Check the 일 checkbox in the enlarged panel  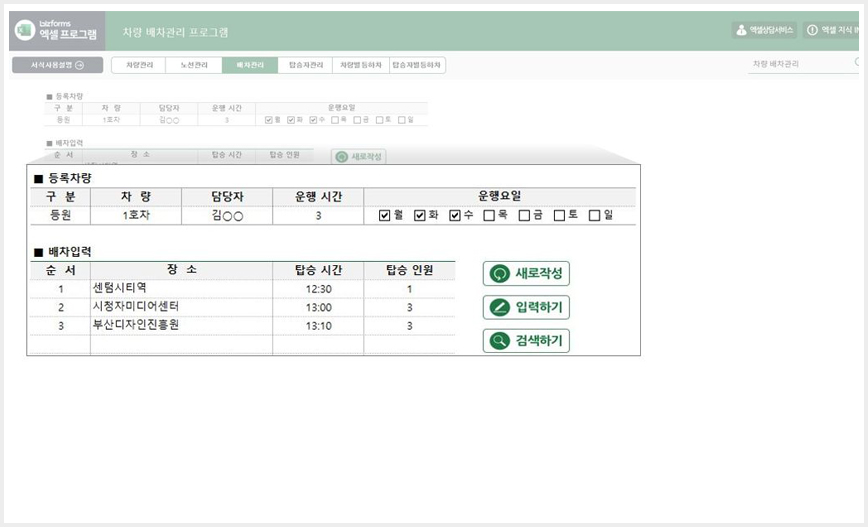(x=595, y=215)
